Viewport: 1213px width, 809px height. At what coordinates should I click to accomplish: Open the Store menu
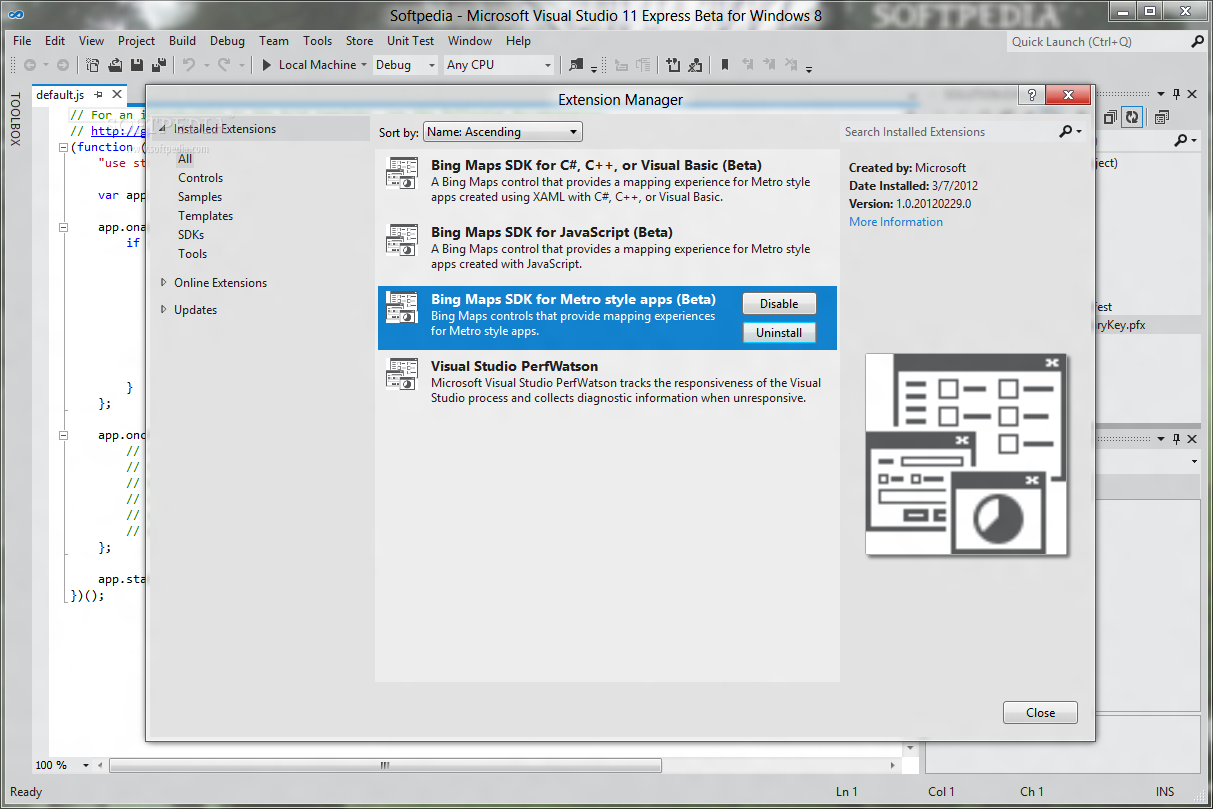359,41
